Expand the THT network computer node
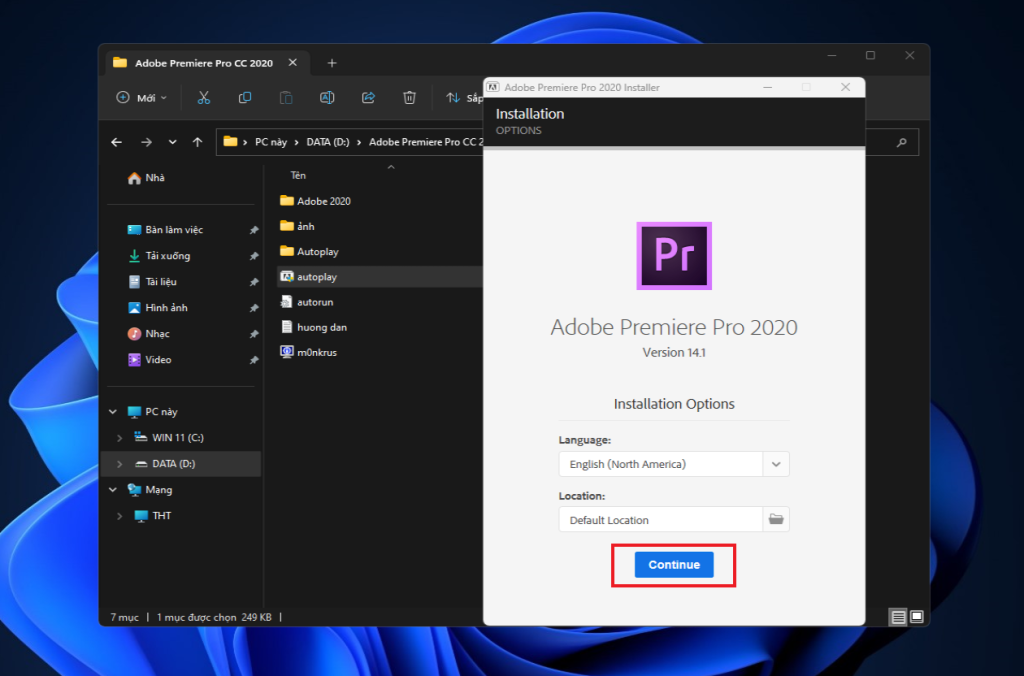The image size is (1024, 676). pos(120,515)
